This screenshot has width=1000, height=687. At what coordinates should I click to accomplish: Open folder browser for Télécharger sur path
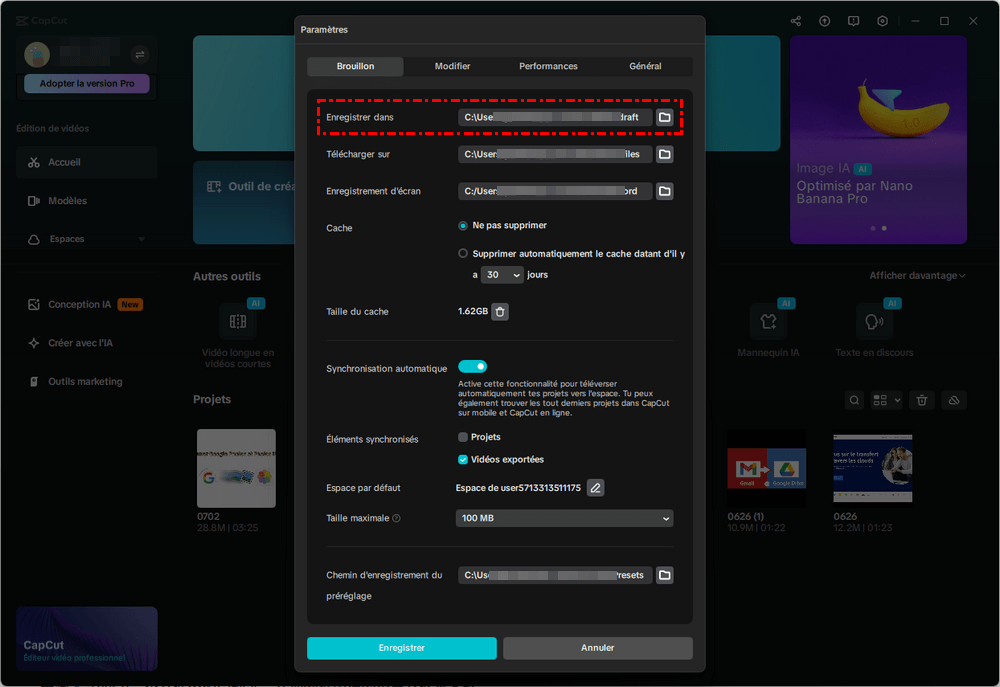click(665, 154)
